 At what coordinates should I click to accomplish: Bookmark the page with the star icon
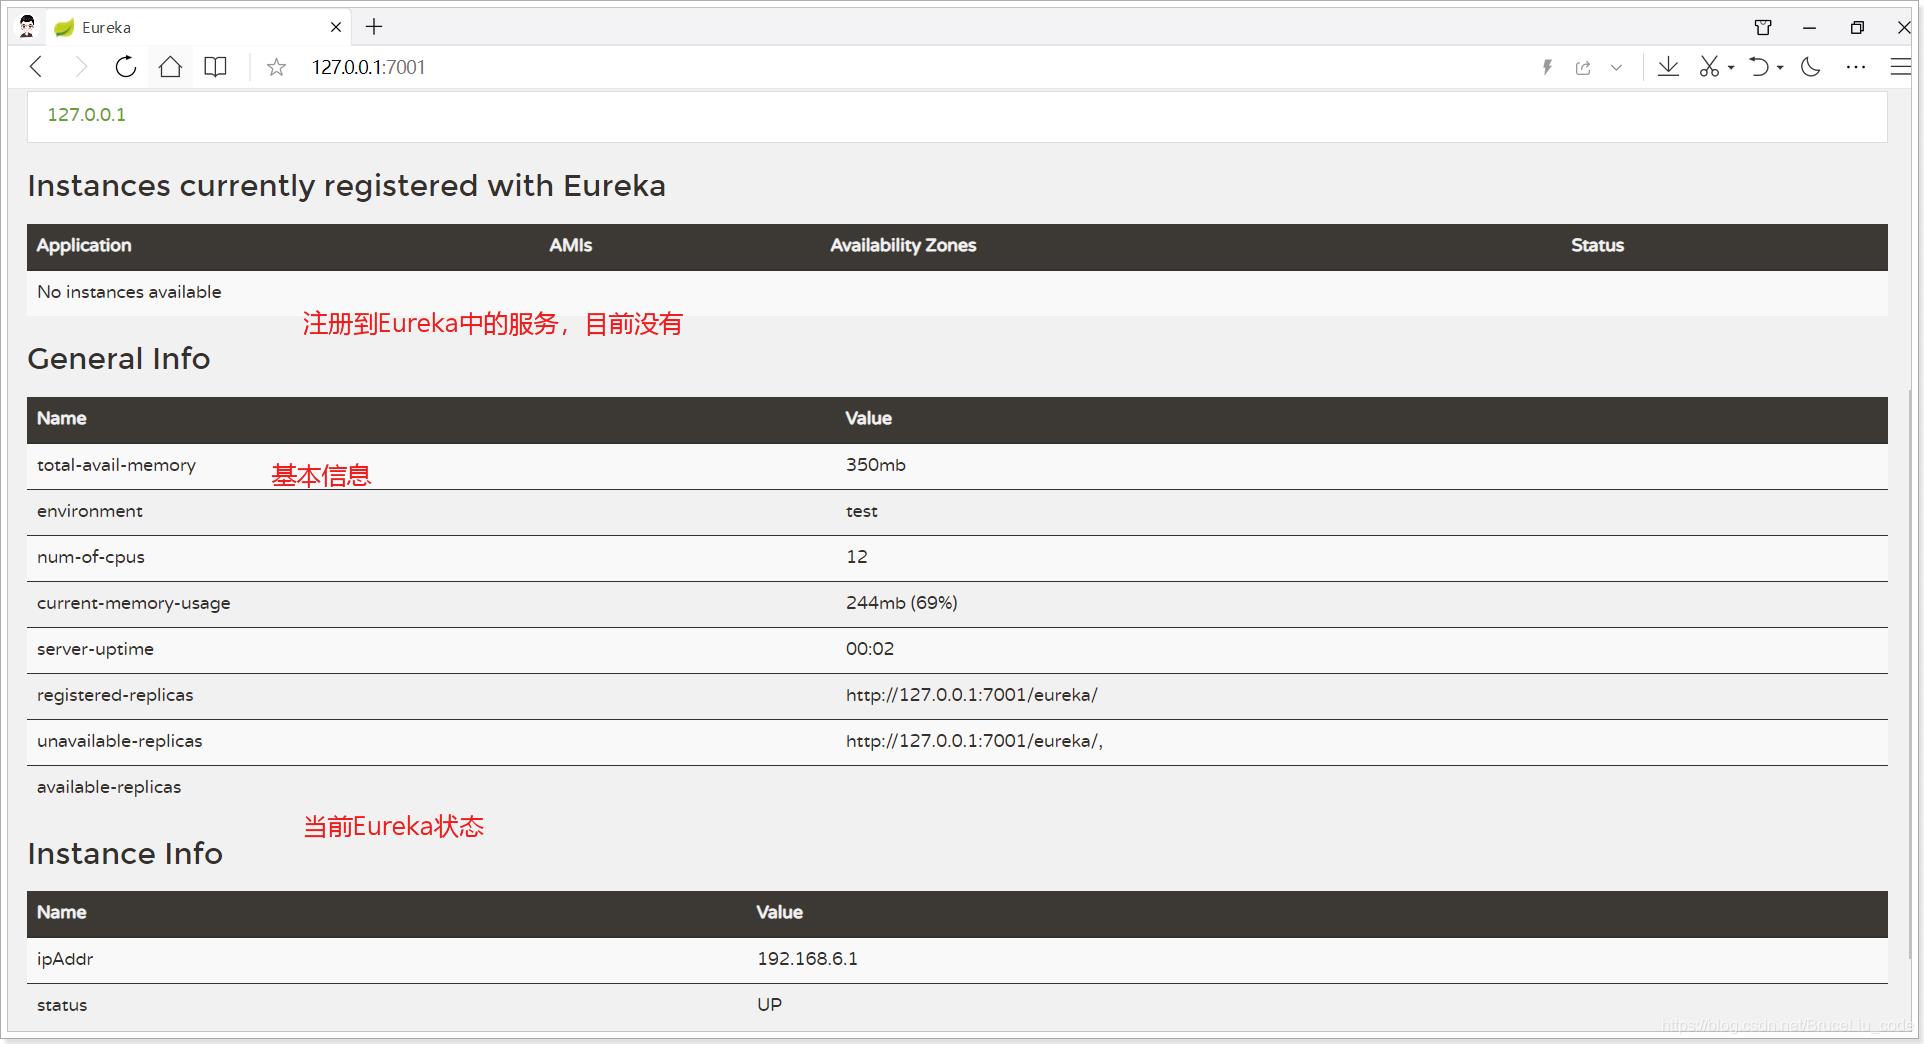coord(276,67)
